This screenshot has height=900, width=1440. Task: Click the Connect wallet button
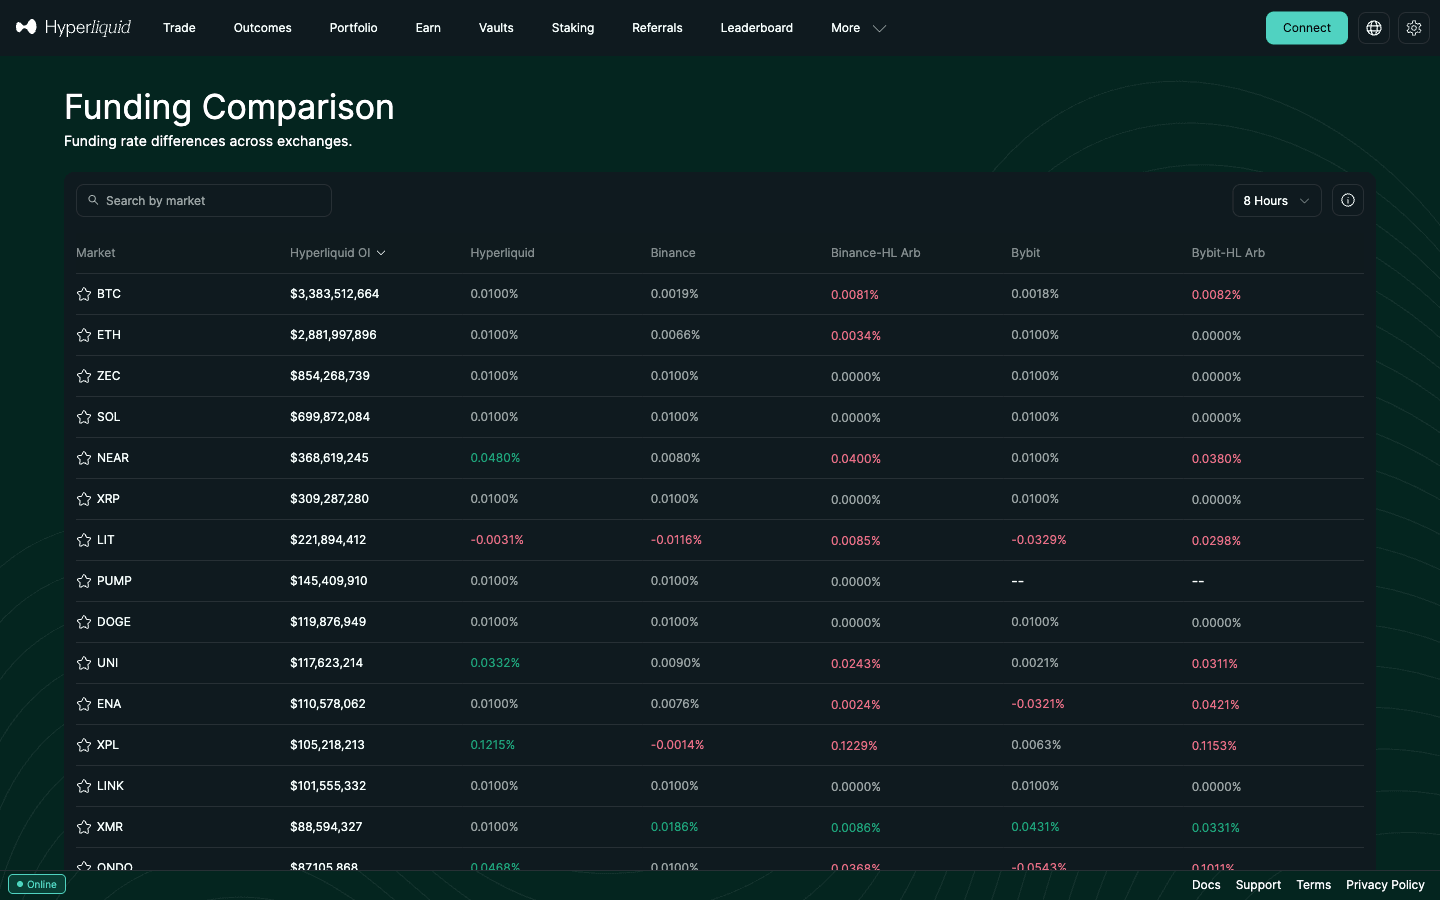click(x=1307, y=28)
